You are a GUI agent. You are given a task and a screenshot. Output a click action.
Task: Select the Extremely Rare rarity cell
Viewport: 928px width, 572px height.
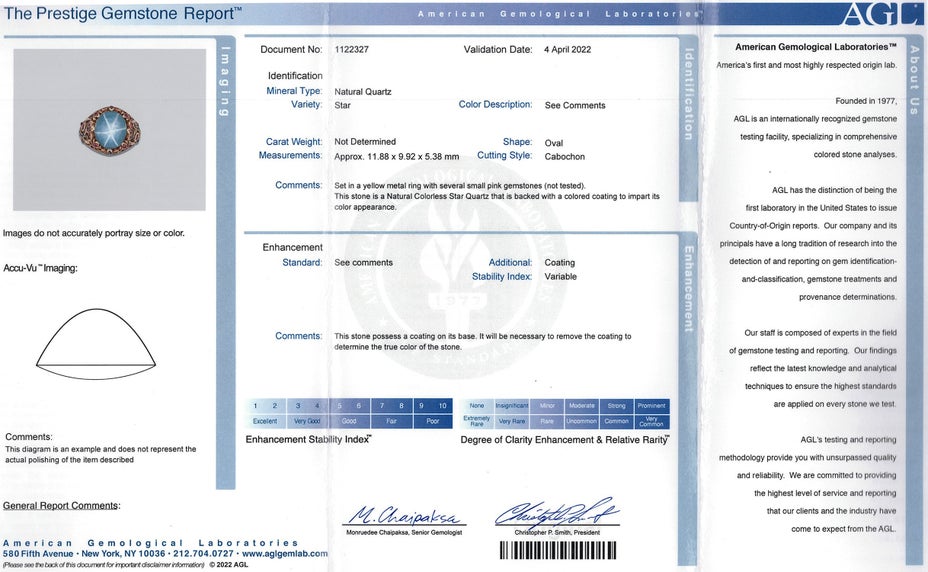pyautogui.click(x=477, y=421)
